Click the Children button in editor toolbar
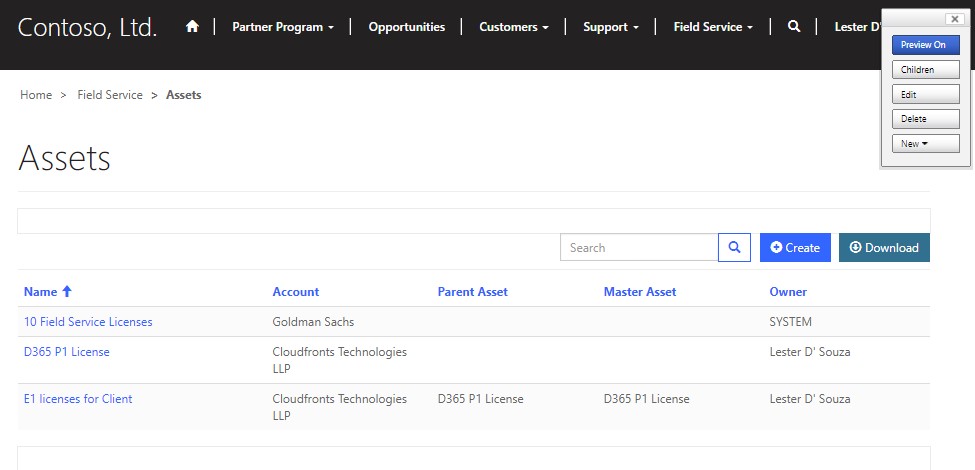The height and width of the screenshot is (470, 975). click(x=925, y=70)
